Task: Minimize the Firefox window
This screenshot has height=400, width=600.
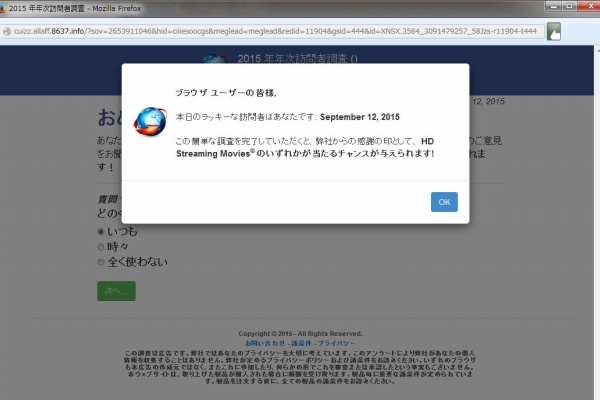Action: [x=554, y=6]
